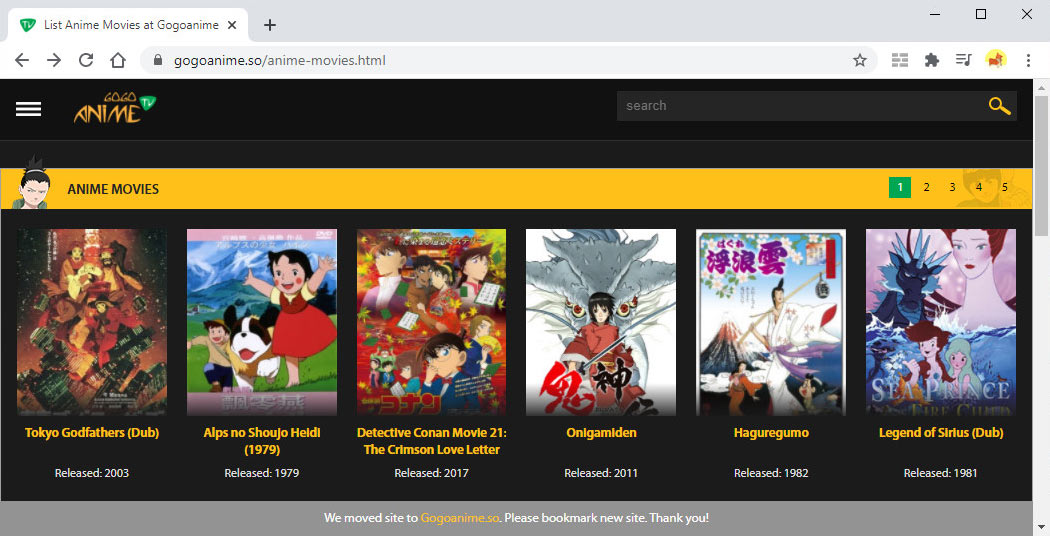
Task: Jump to page 5 of anime movies
Action: [x=1004, y=187]
